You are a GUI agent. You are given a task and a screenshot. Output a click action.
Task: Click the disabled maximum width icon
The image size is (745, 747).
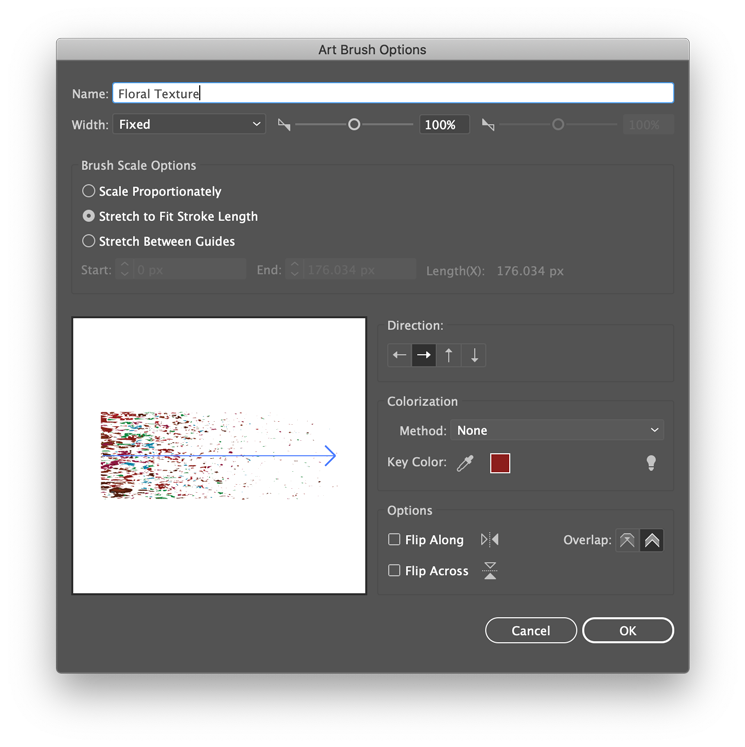click(x=488, y=125)
